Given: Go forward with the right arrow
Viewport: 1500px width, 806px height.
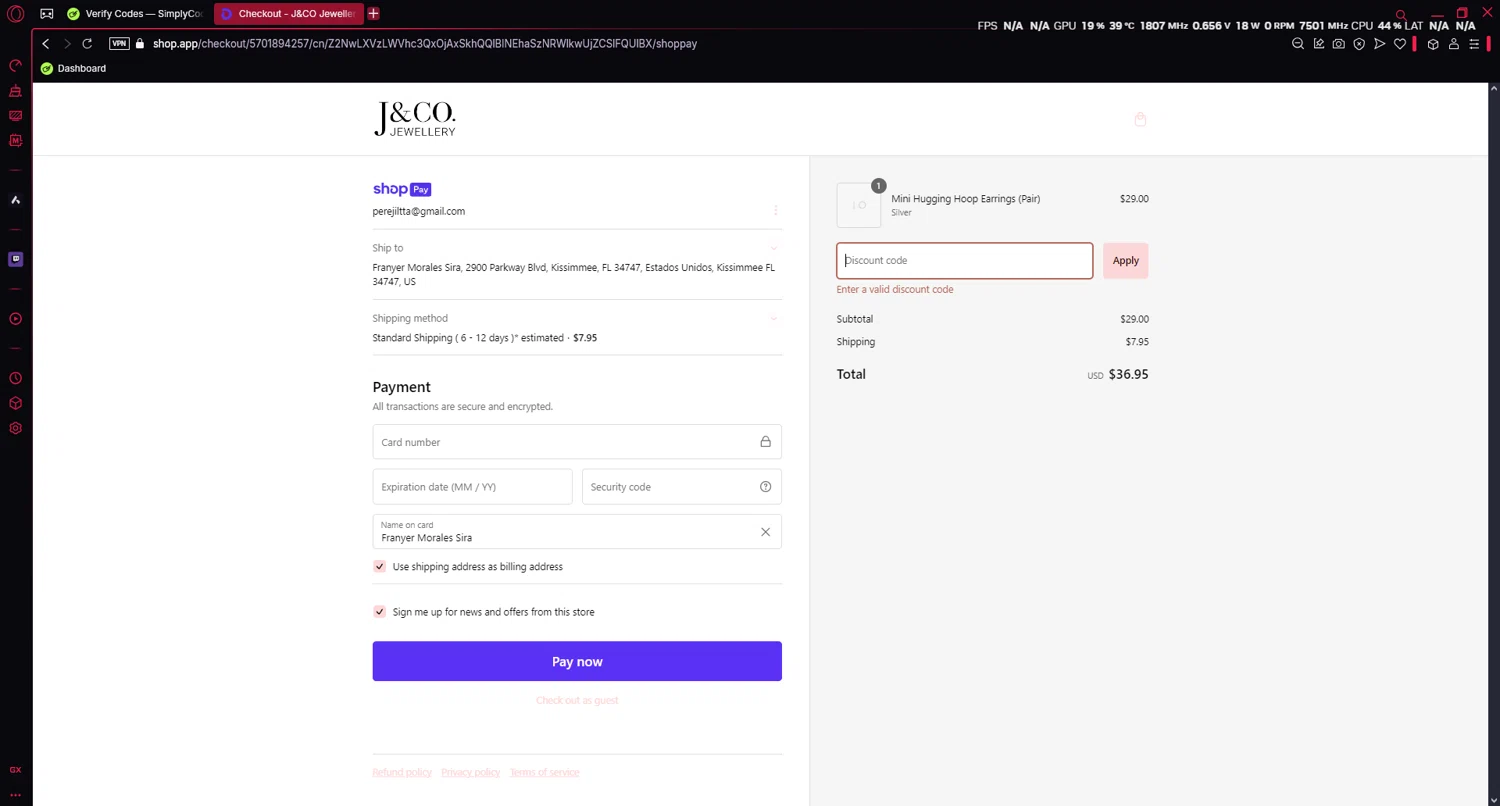Looking at the screenshot, I should [67, 44].
